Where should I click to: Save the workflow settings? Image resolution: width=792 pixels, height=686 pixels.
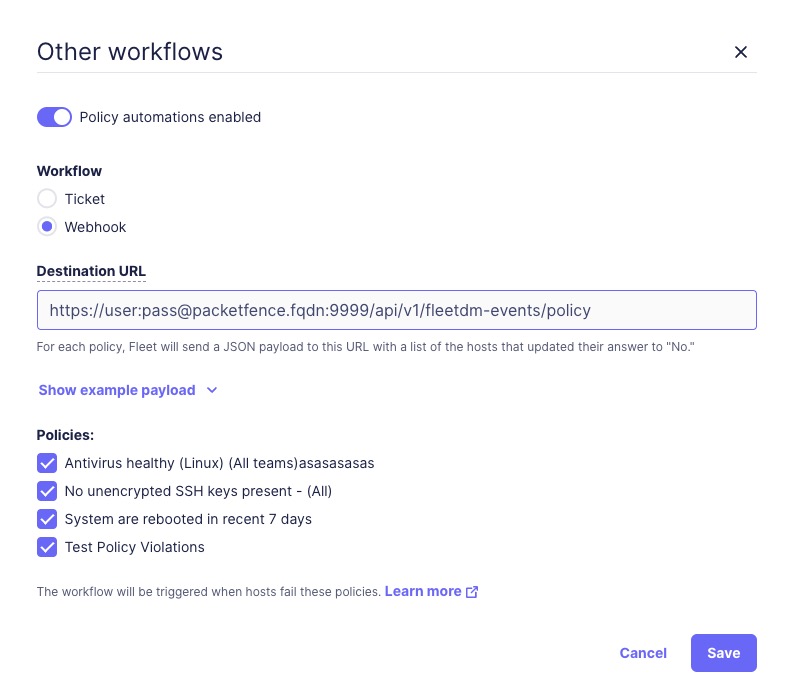pos(723,653)
